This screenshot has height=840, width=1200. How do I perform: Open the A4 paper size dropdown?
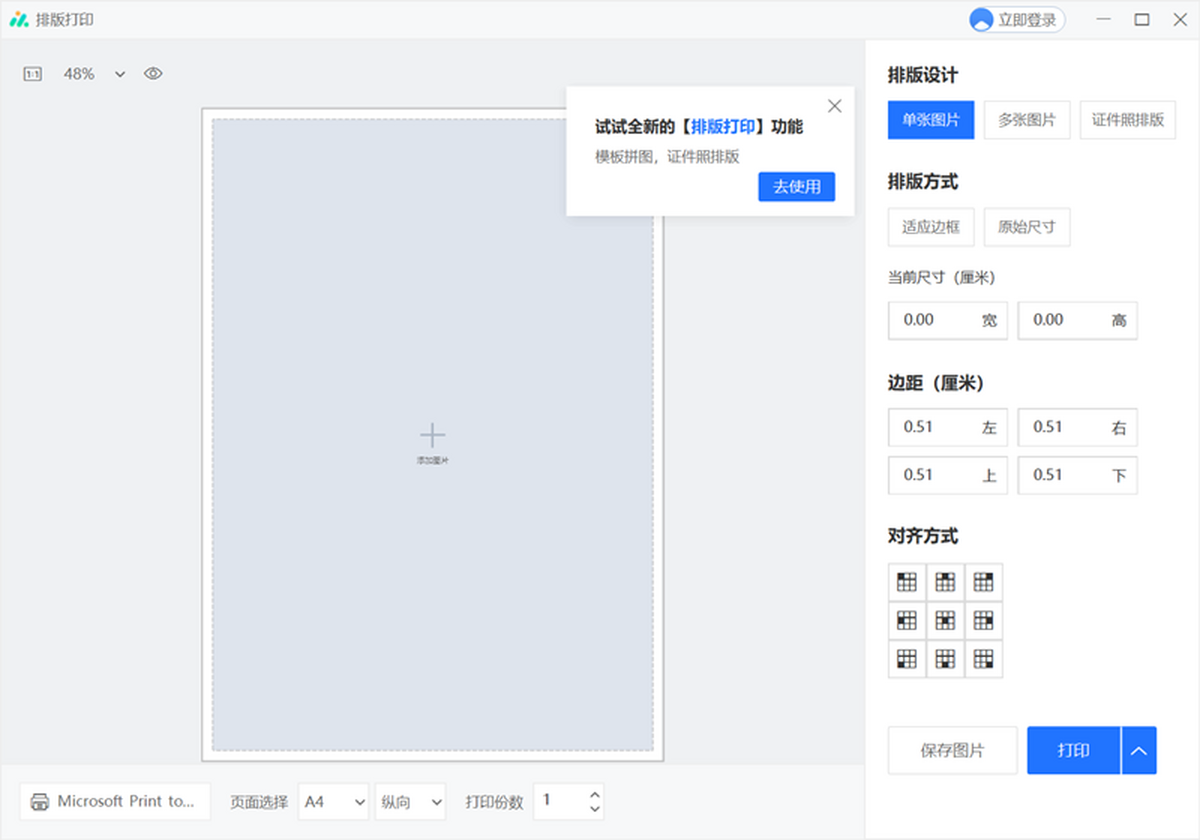tap(334, 802)
